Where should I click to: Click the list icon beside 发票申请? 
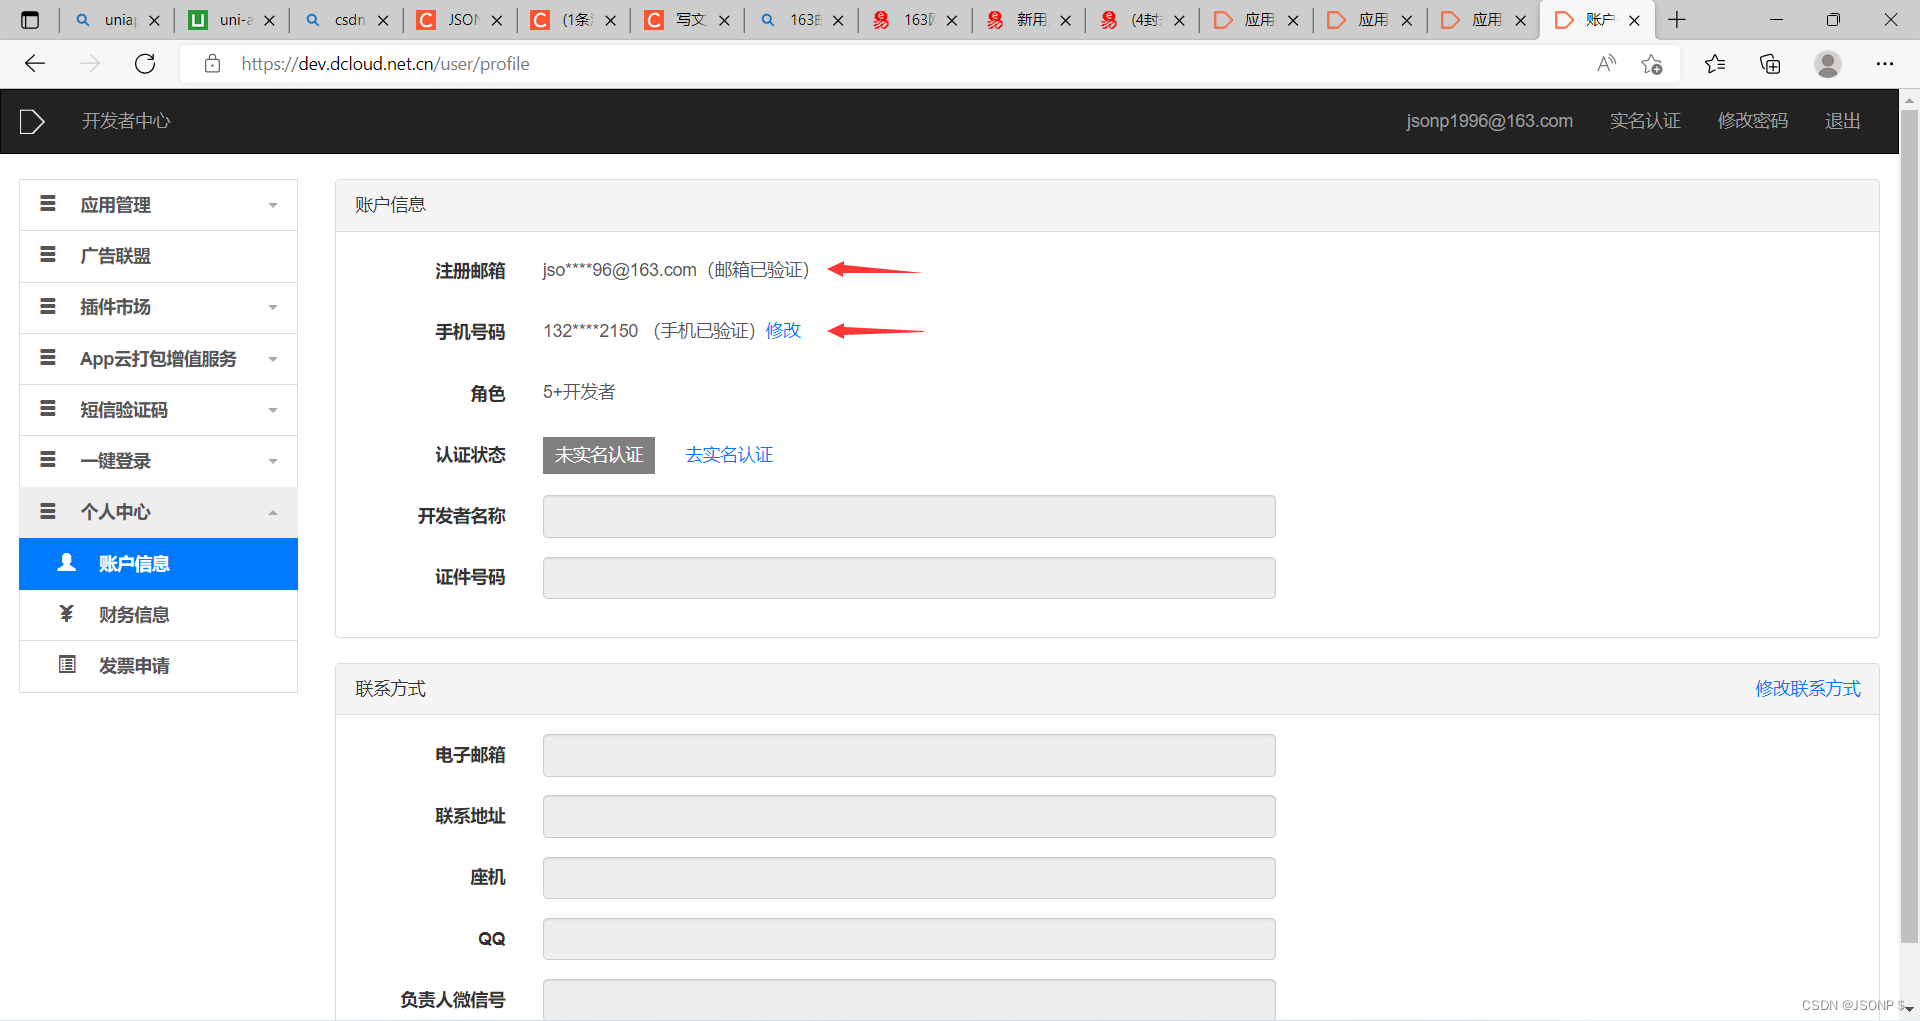pos(67,664)
